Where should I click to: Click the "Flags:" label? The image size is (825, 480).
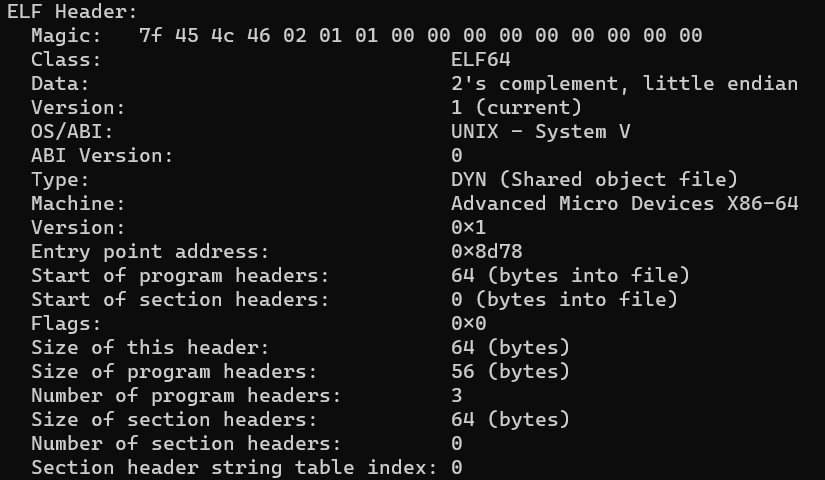pyautogui.click(x=66, y=324)
